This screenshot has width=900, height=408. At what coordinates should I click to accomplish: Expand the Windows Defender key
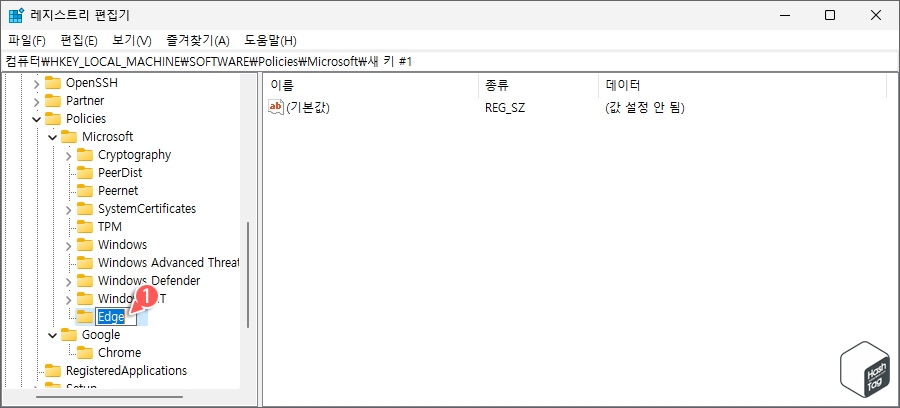69,281
